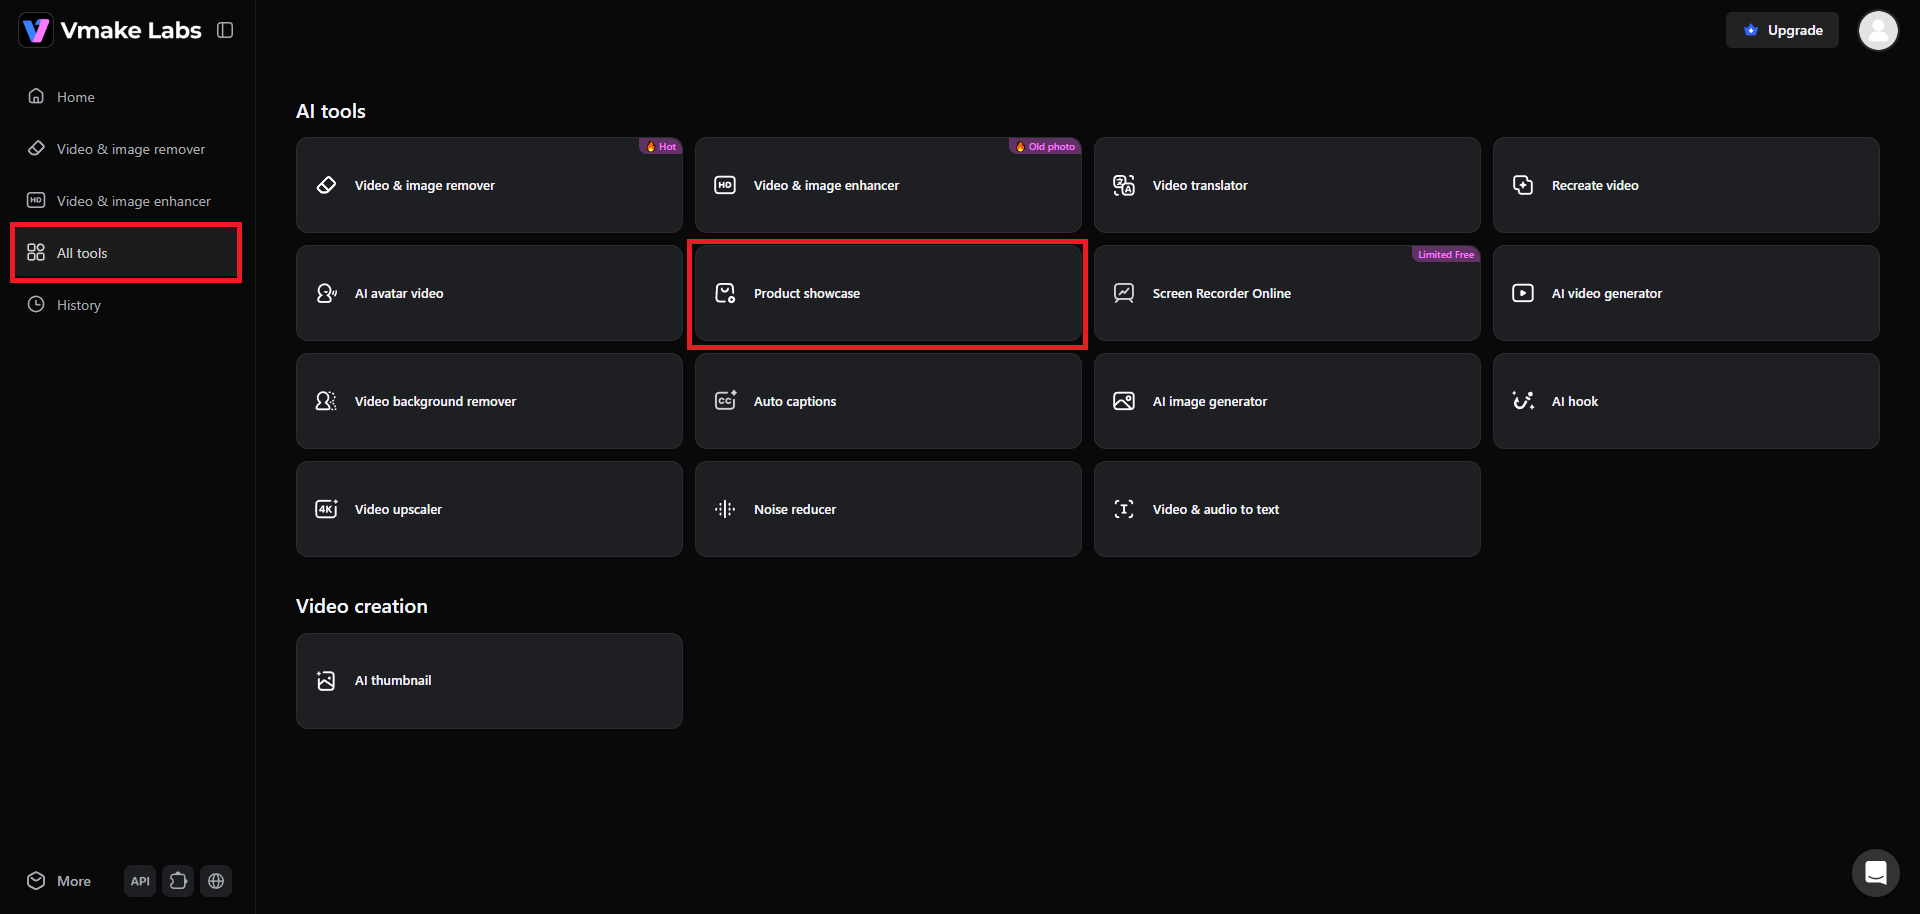The image size is (1920, 914).
Task: Click the puzzle piece extension icon
Action: pos(178,881)
